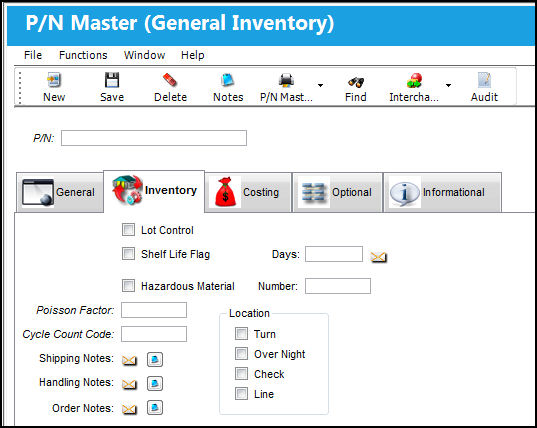The height and width of the screenshot is (428, 537).
Task: Open the Window menu
Action: [144, 55]
